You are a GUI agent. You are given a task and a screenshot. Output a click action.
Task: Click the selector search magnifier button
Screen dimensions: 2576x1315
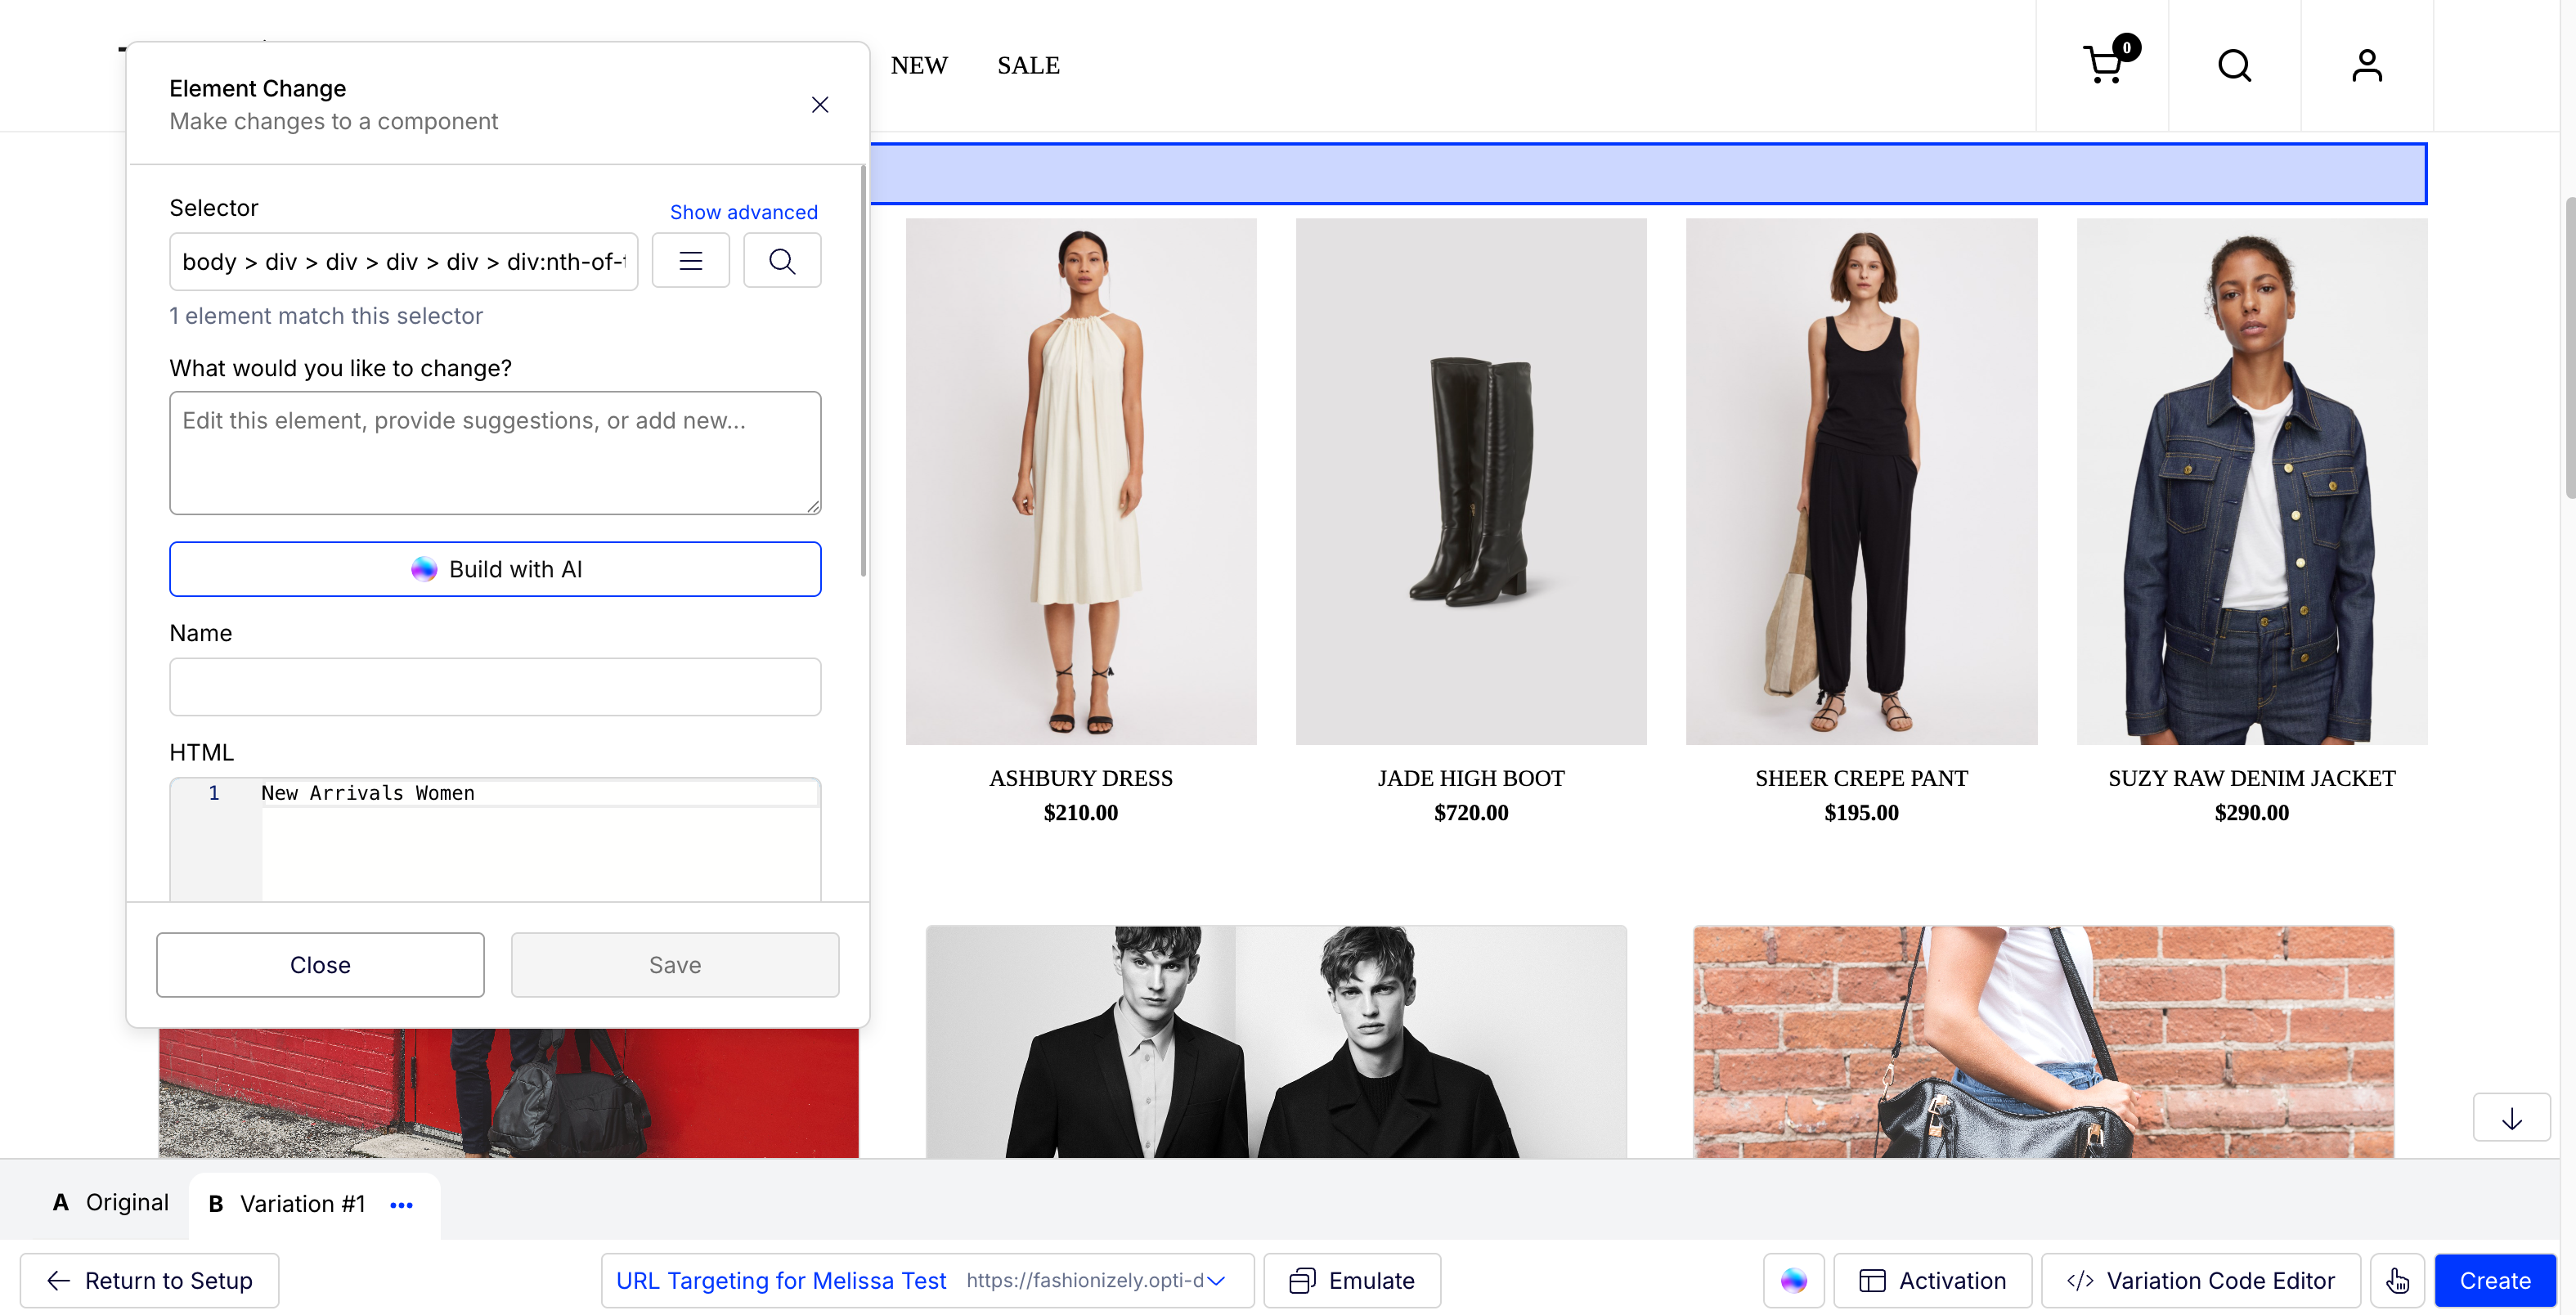tap(782, 261)
